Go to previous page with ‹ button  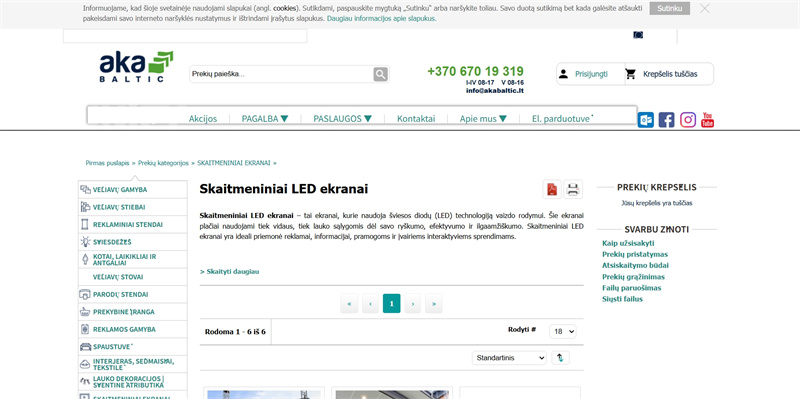[x=370, y=304]
